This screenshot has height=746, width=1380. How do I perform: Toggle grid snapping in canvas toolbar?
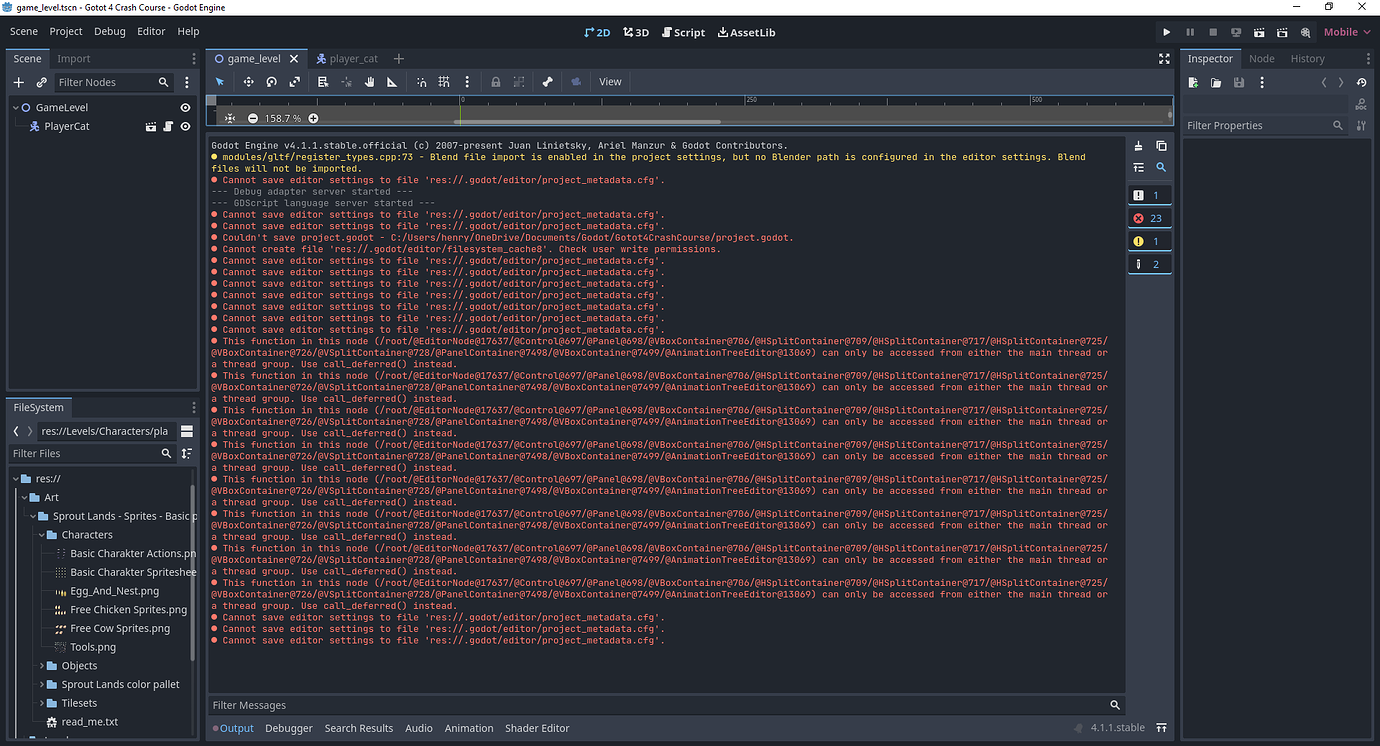click(x=444, y=82)
